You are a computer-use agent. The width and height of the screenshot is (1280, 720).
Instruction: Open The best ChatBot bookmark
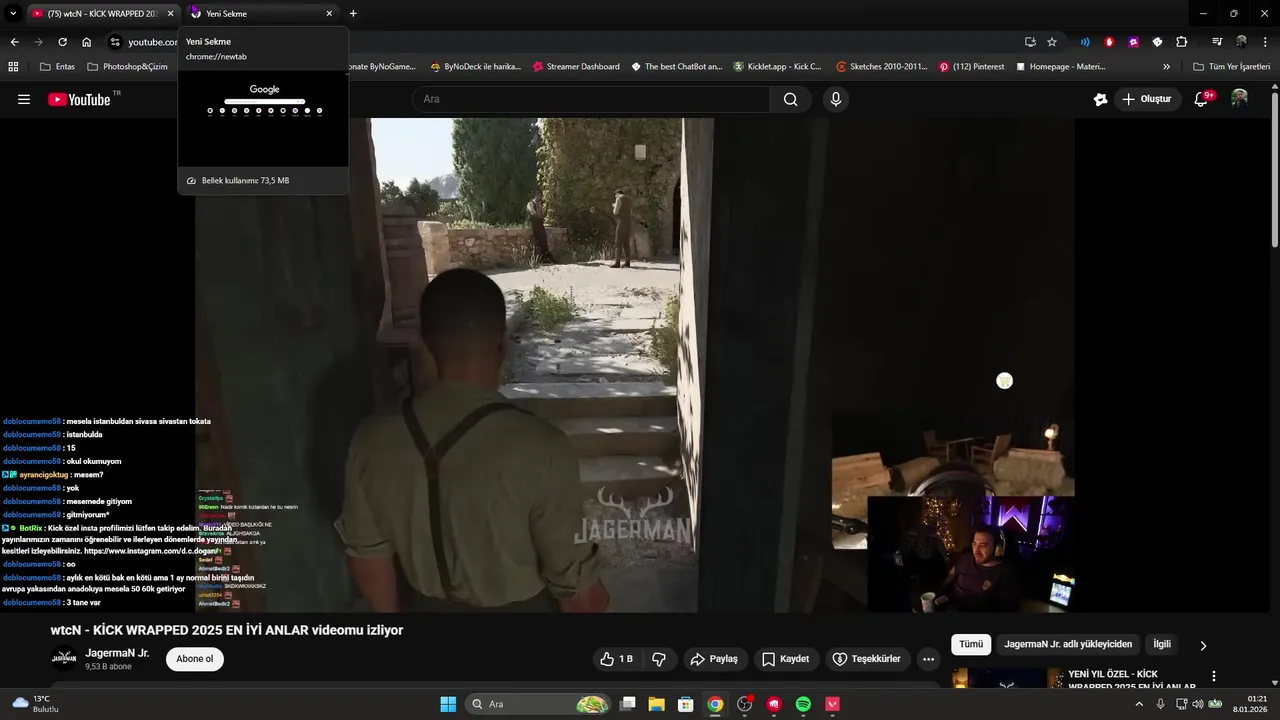pos(676,67)
